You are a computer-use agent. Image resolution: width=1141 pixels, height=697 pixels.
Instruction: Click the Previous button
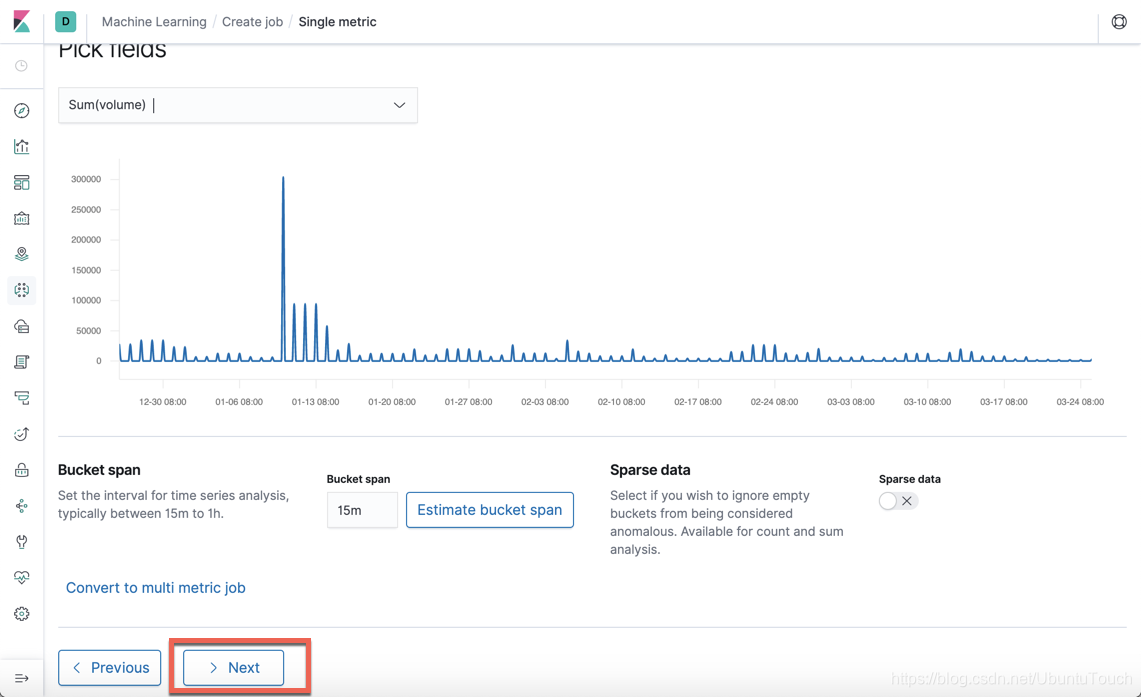pos(110,668)
